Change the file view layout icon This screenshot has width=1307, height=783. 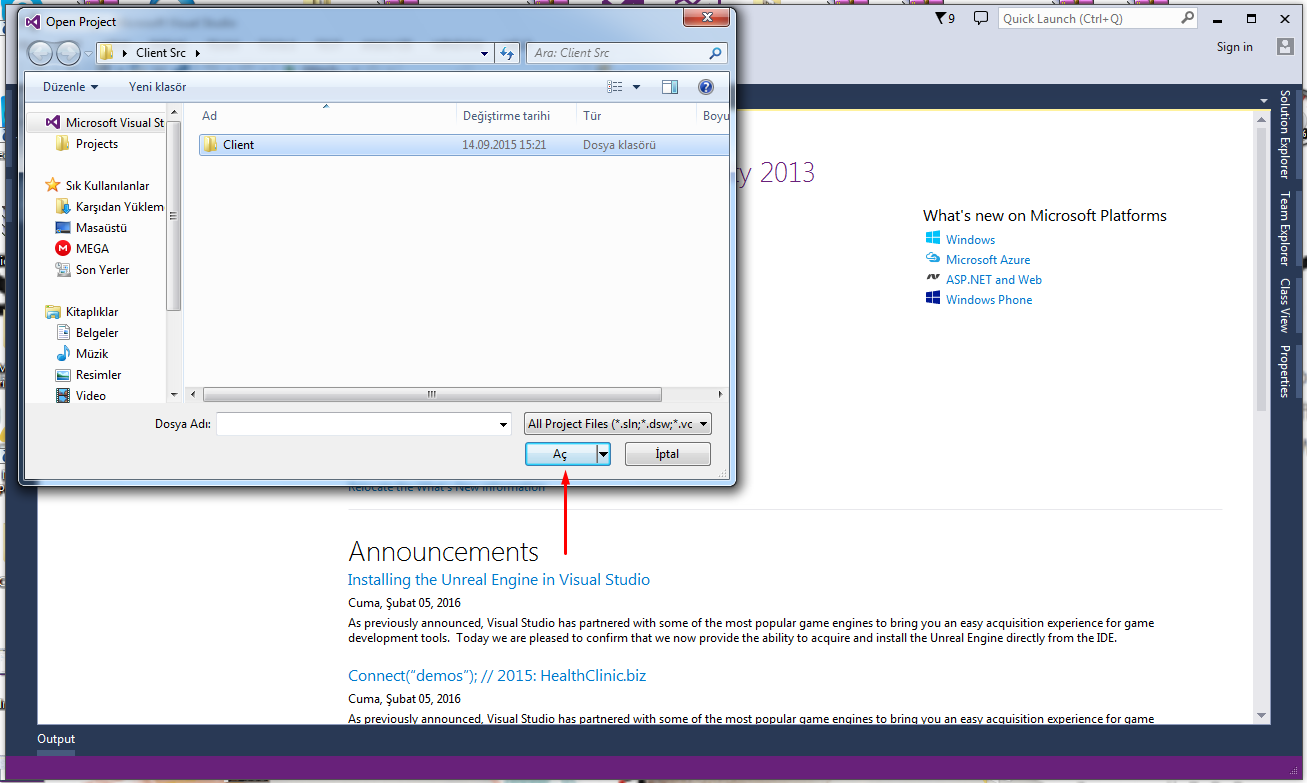point(616,87)
